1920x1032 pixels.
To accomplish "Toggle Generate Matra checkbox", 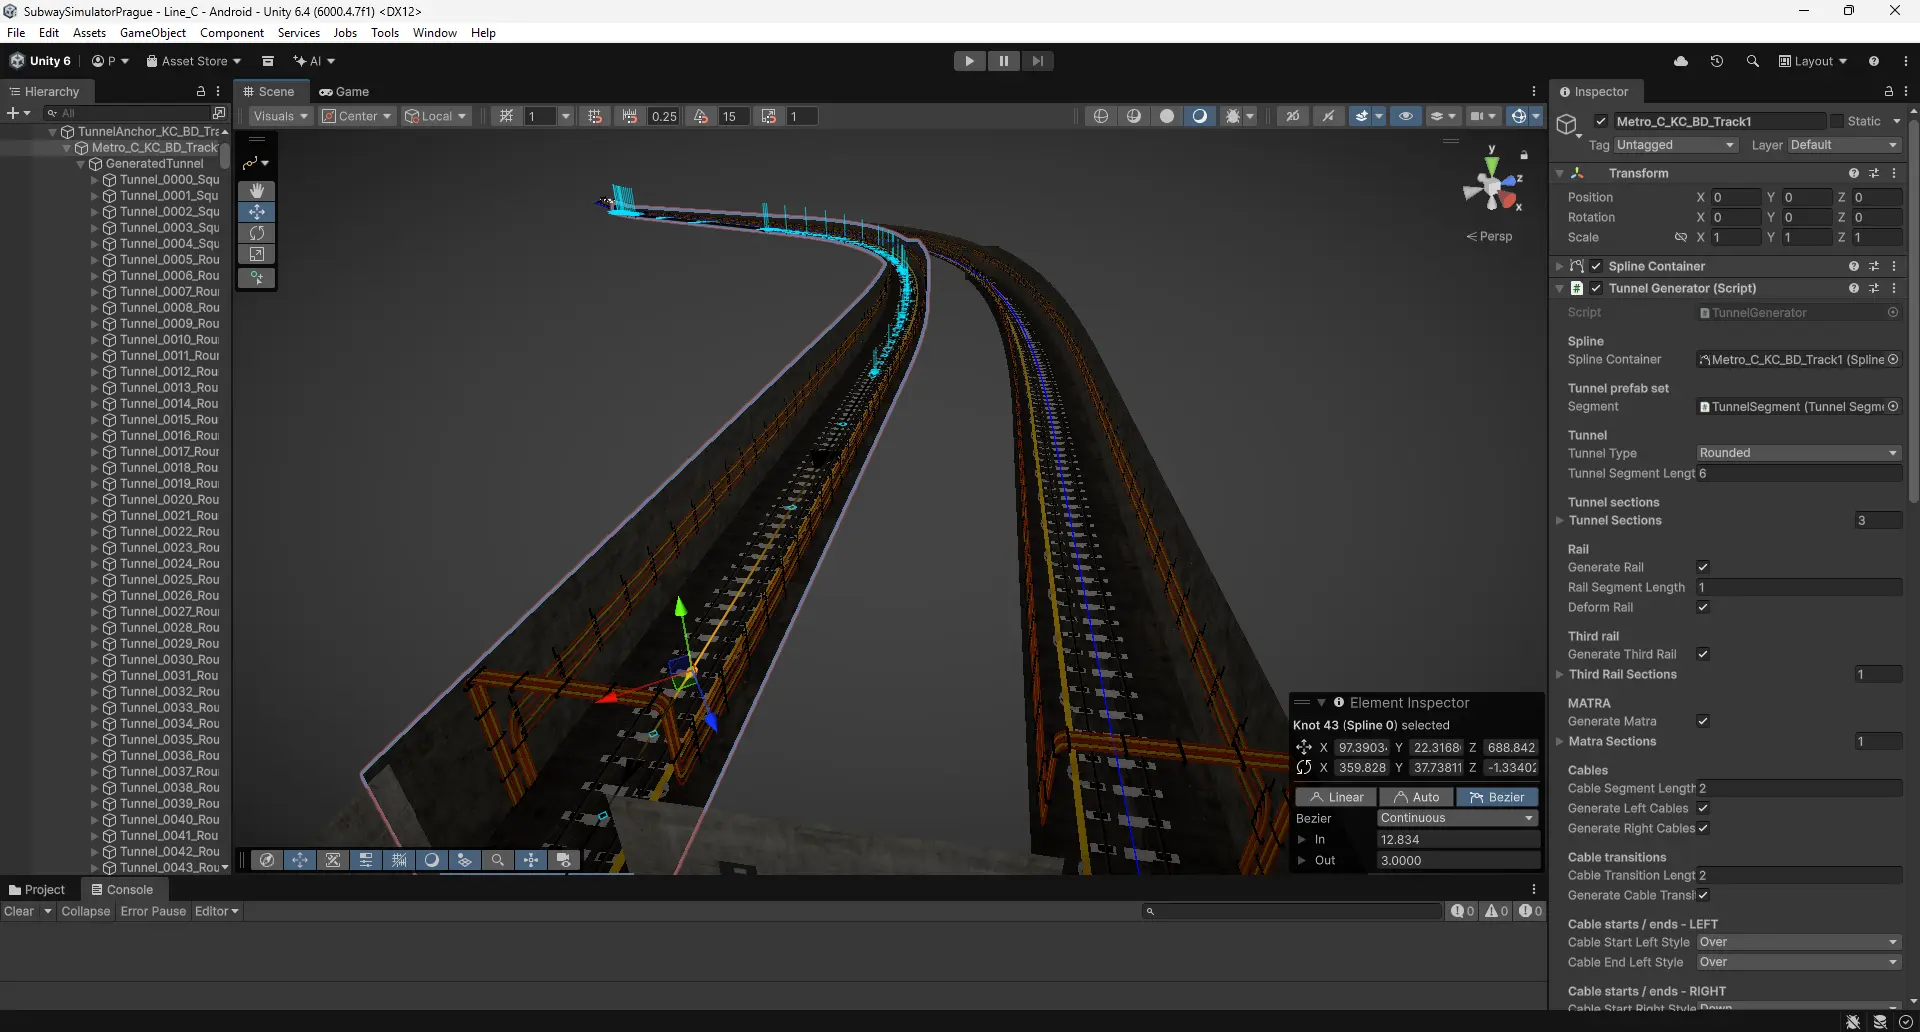I will point(1703,721).
